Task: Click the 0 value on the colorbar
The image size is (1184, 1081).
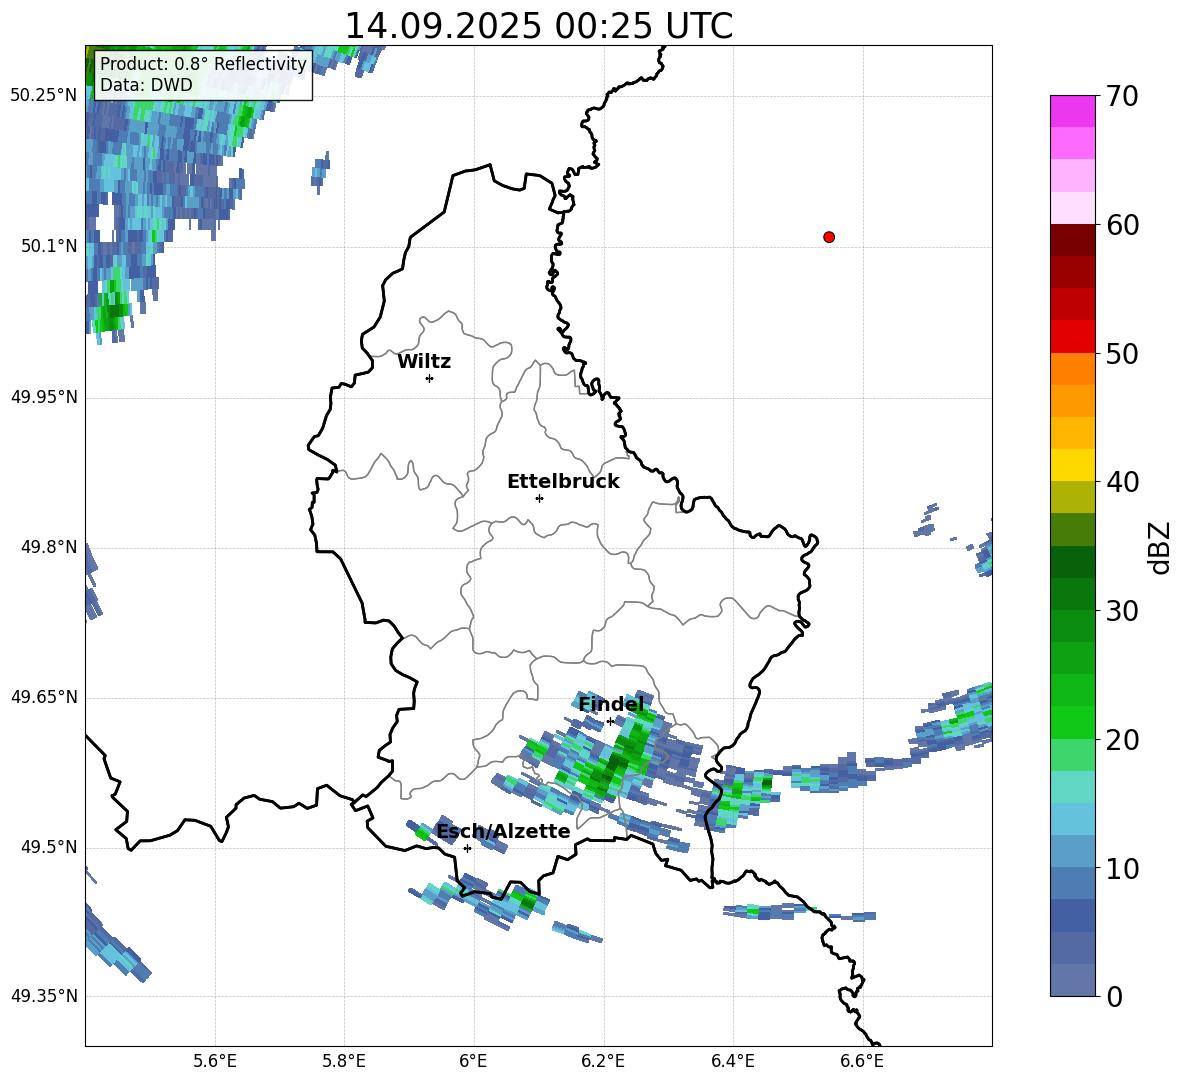Action: pyautogui.click(x=1115, y=997)
